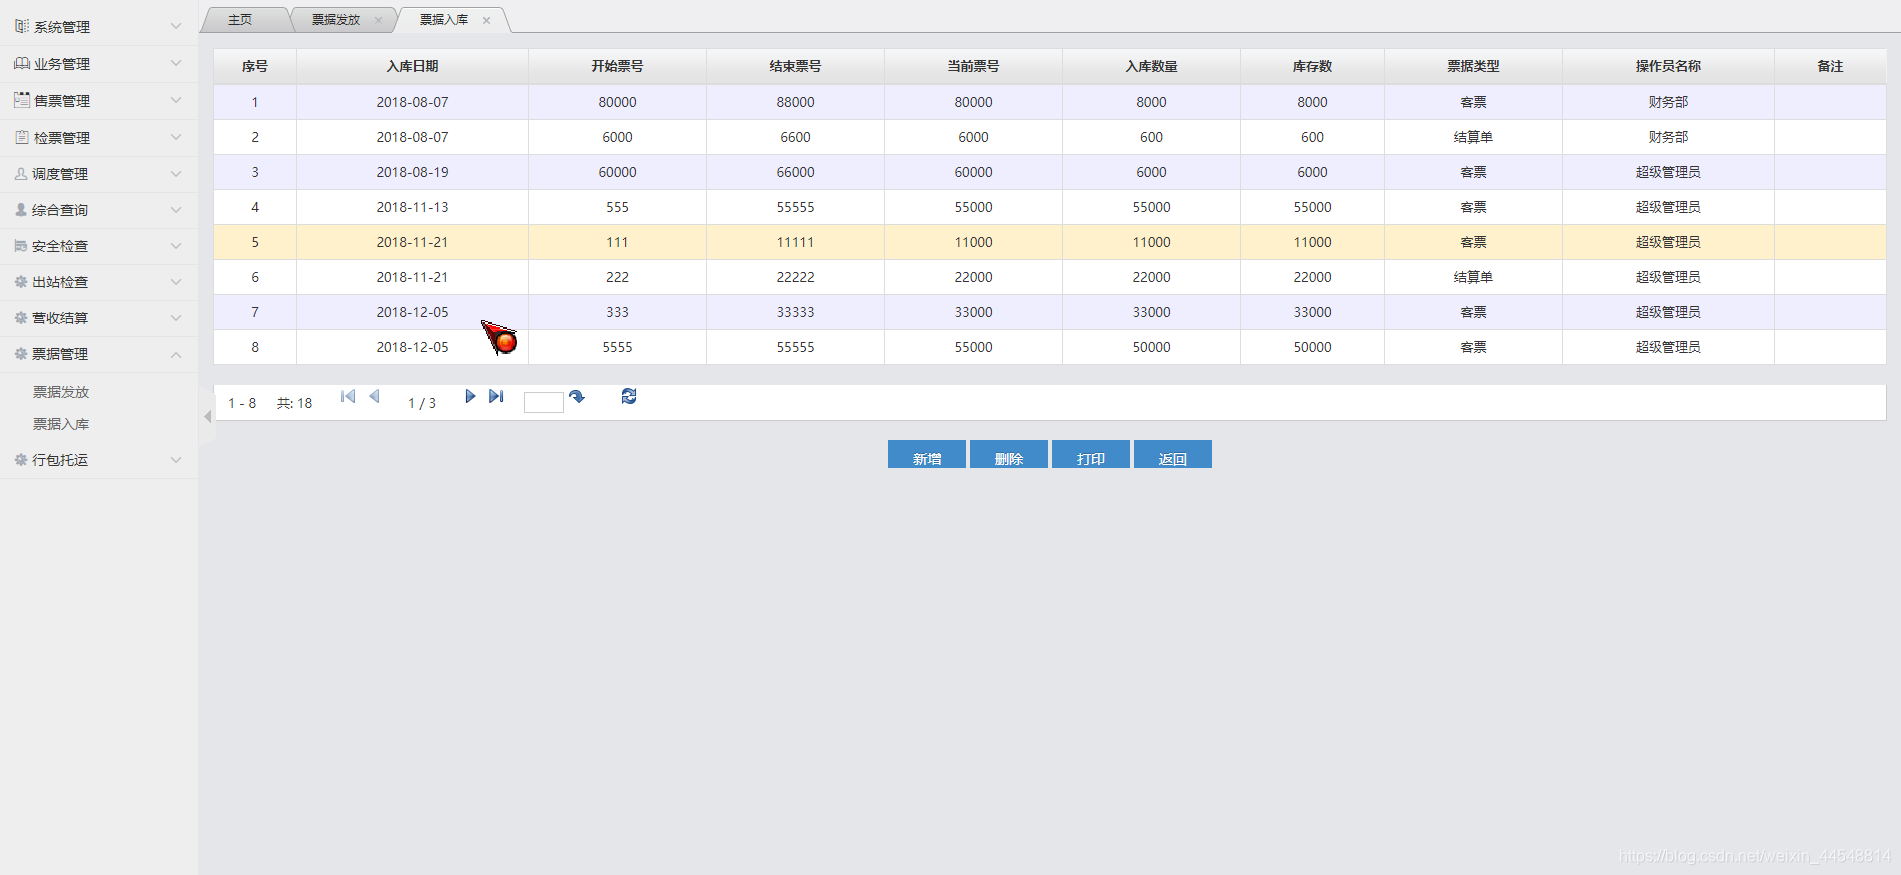Screen dimensions: 1901x875
Task: Click the 检票管理 clipboard icon
Action: click(22, 137)
